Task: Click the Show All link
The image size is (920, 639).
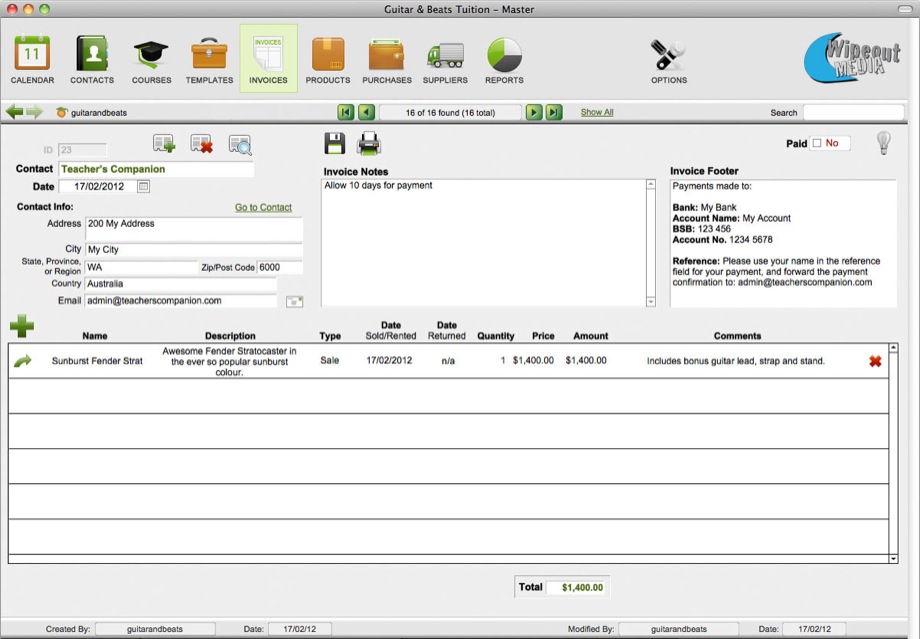Action: 597,113
